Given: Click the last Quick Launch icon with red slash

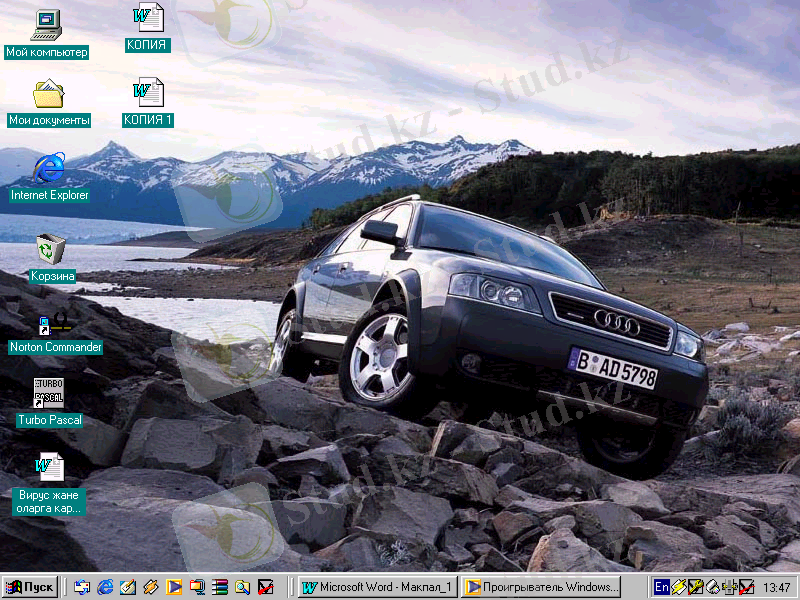Looking at the screenshot, I should point(265,587).
